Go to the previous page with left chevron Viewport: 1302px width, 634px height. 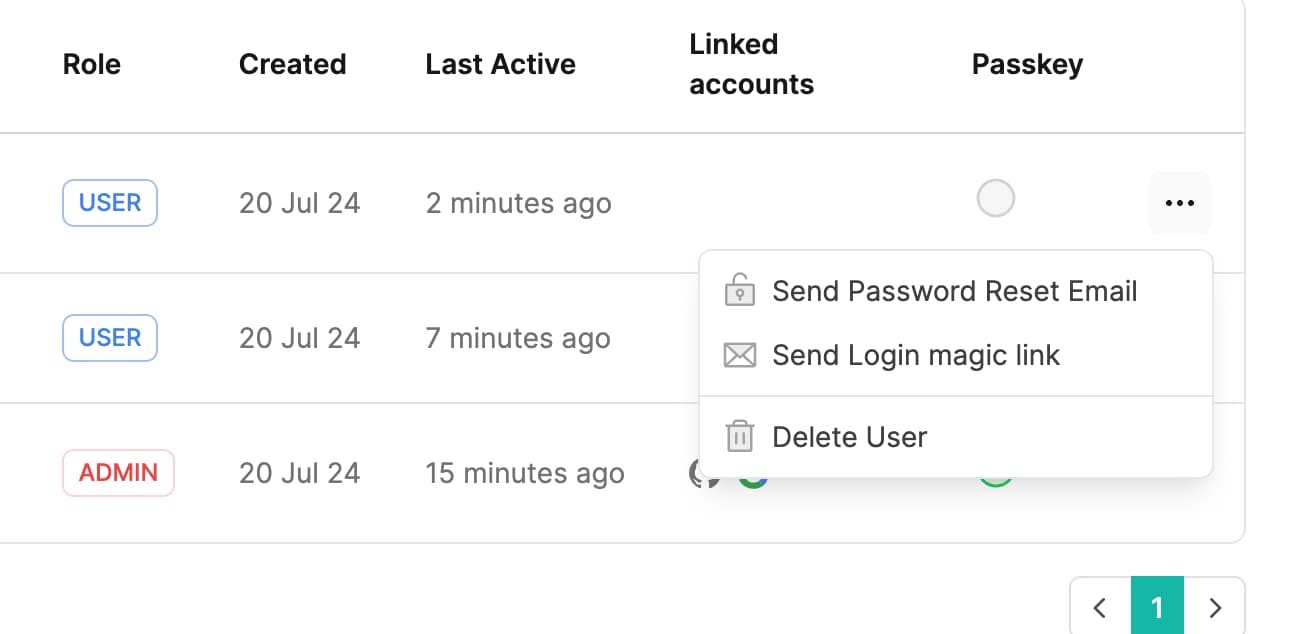click(1100, 606)
